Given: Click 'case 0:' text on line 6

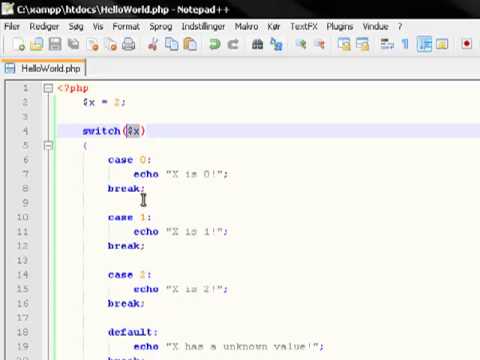Looking at the screenshot, I should coord(130,160).
